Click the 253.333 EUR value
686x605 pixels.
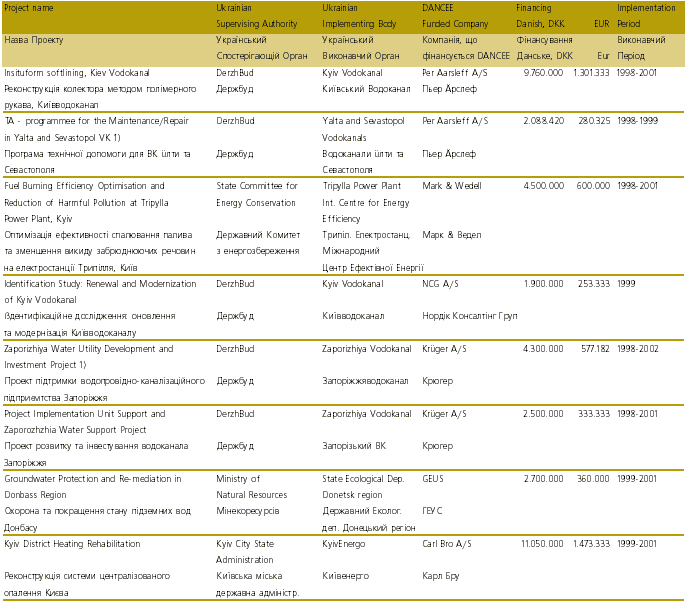click(593, 284)
